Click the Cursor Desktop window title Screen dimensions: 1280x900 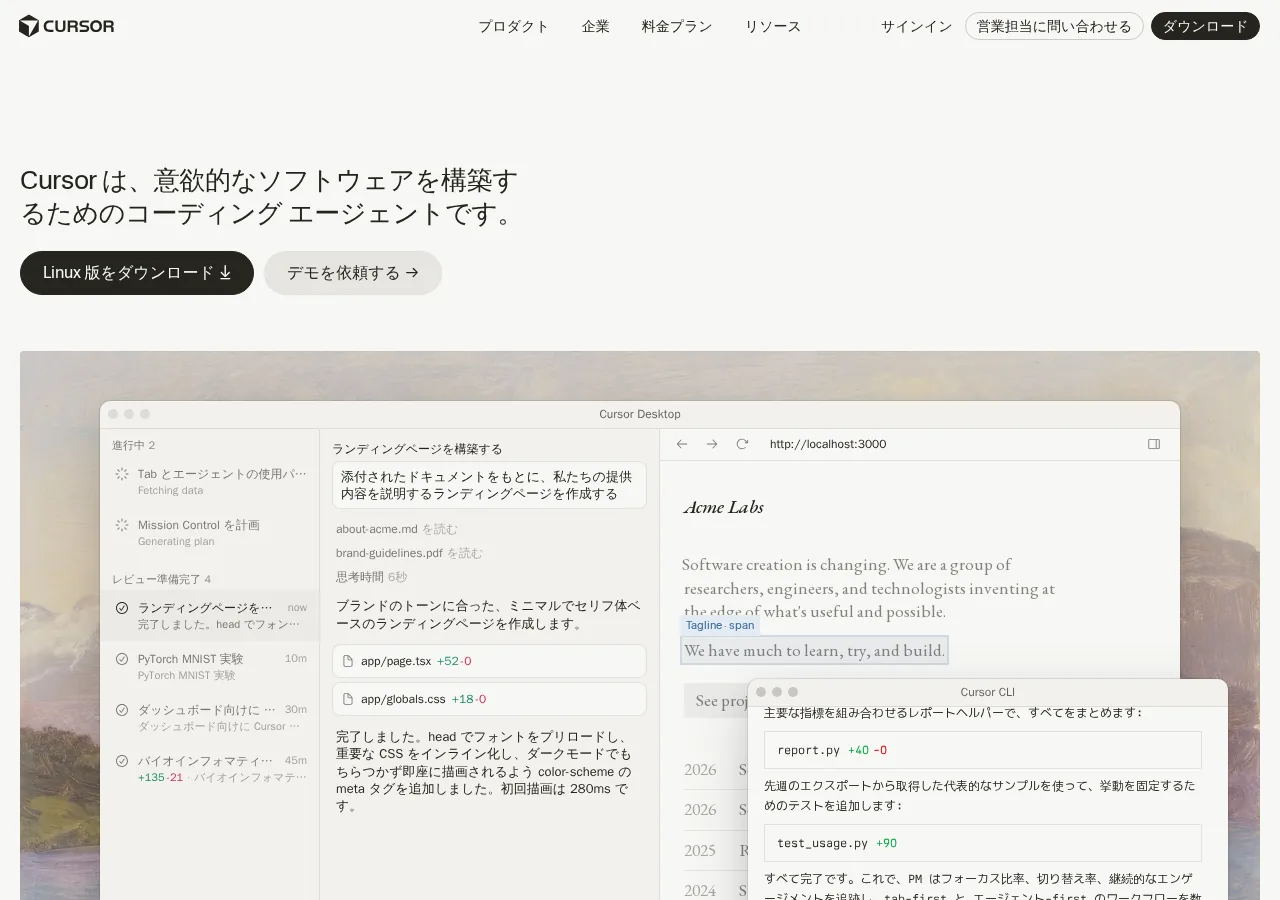click(640, 414)
